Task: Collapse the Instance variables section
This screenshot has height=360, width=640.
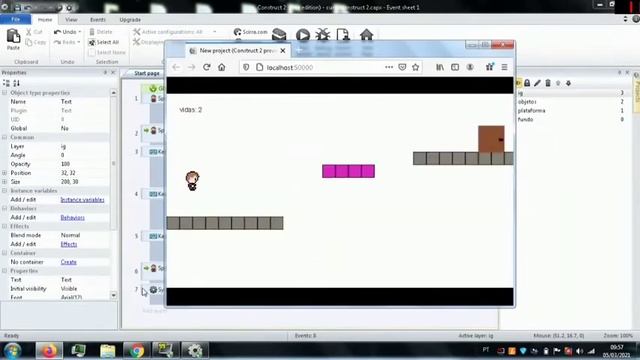Action: 4,191
